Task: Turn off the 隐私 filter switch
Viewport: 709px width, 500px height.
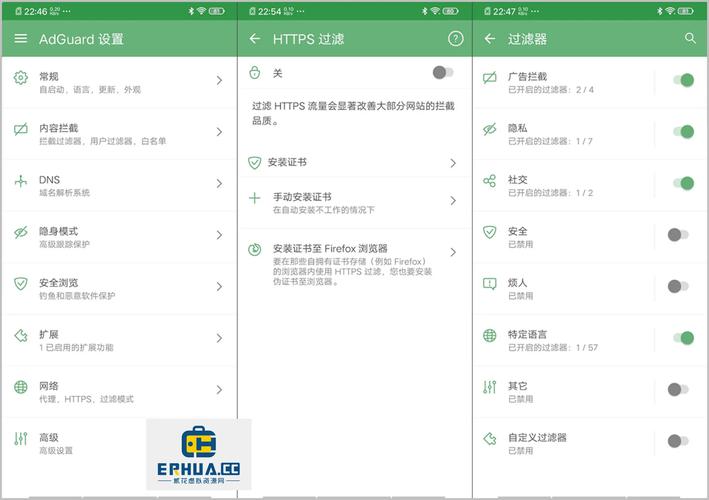Action: click(x=683, y=132)
